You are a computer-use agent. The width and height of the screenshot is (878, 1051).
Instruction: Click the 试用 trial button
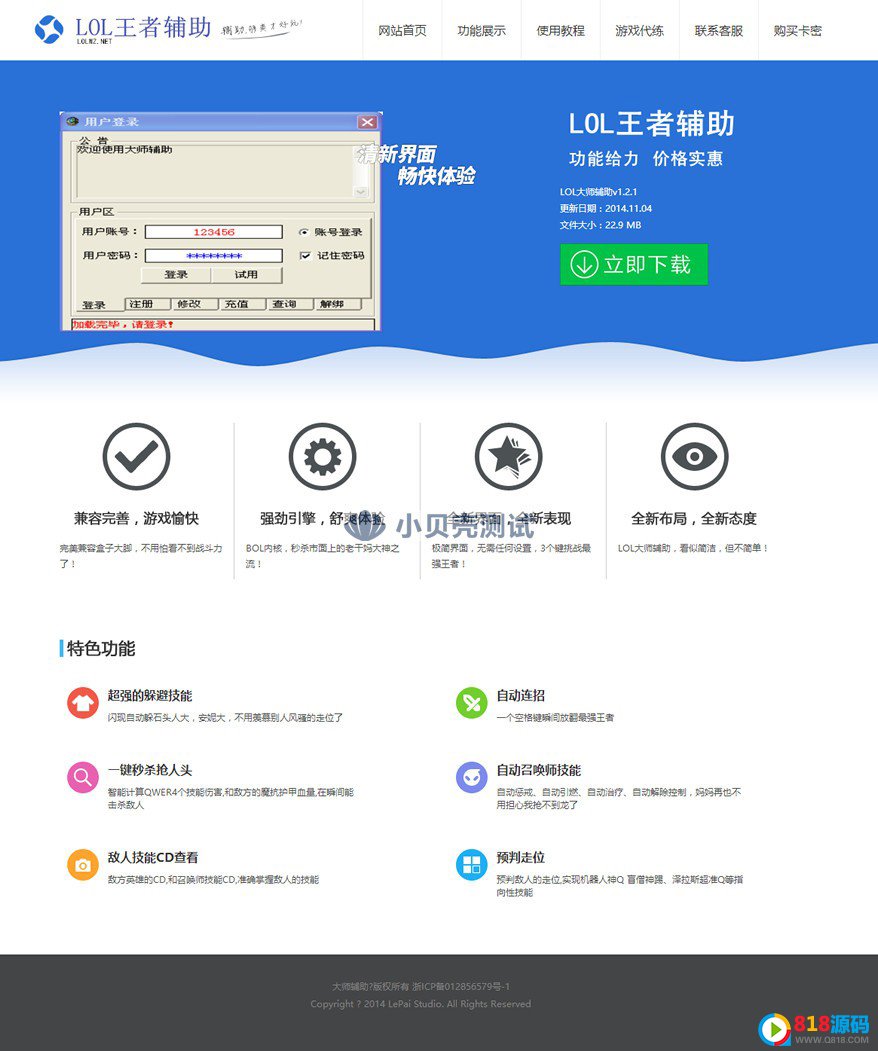(247, 275)
